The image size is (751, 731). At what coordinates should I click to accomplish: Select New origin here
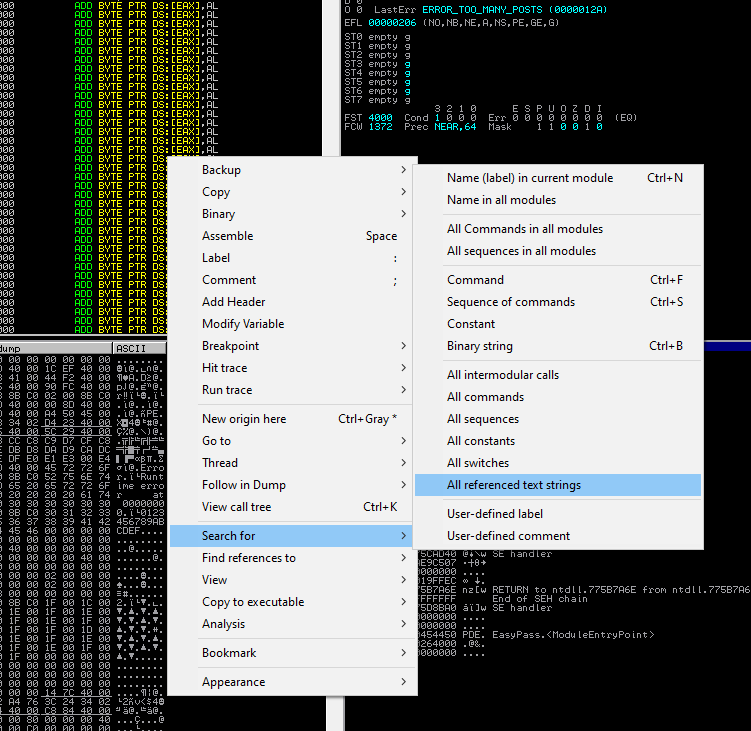(x=292, y=419)
